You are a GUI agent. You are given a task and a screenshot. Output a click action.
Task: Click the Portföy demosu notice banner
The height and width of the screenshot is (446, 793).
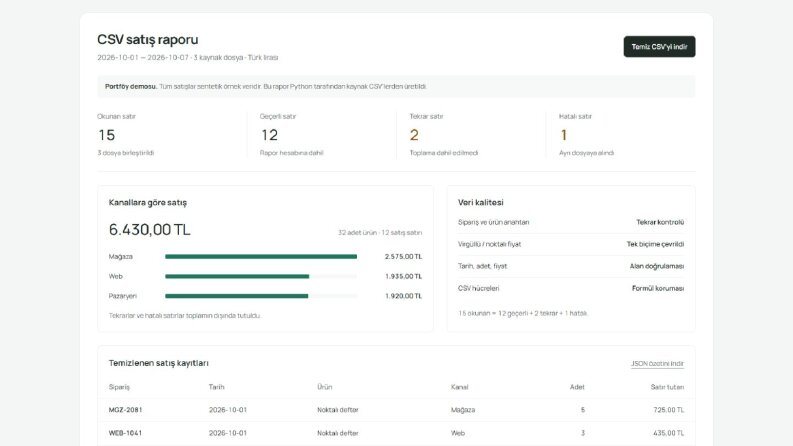click(396, 86)
